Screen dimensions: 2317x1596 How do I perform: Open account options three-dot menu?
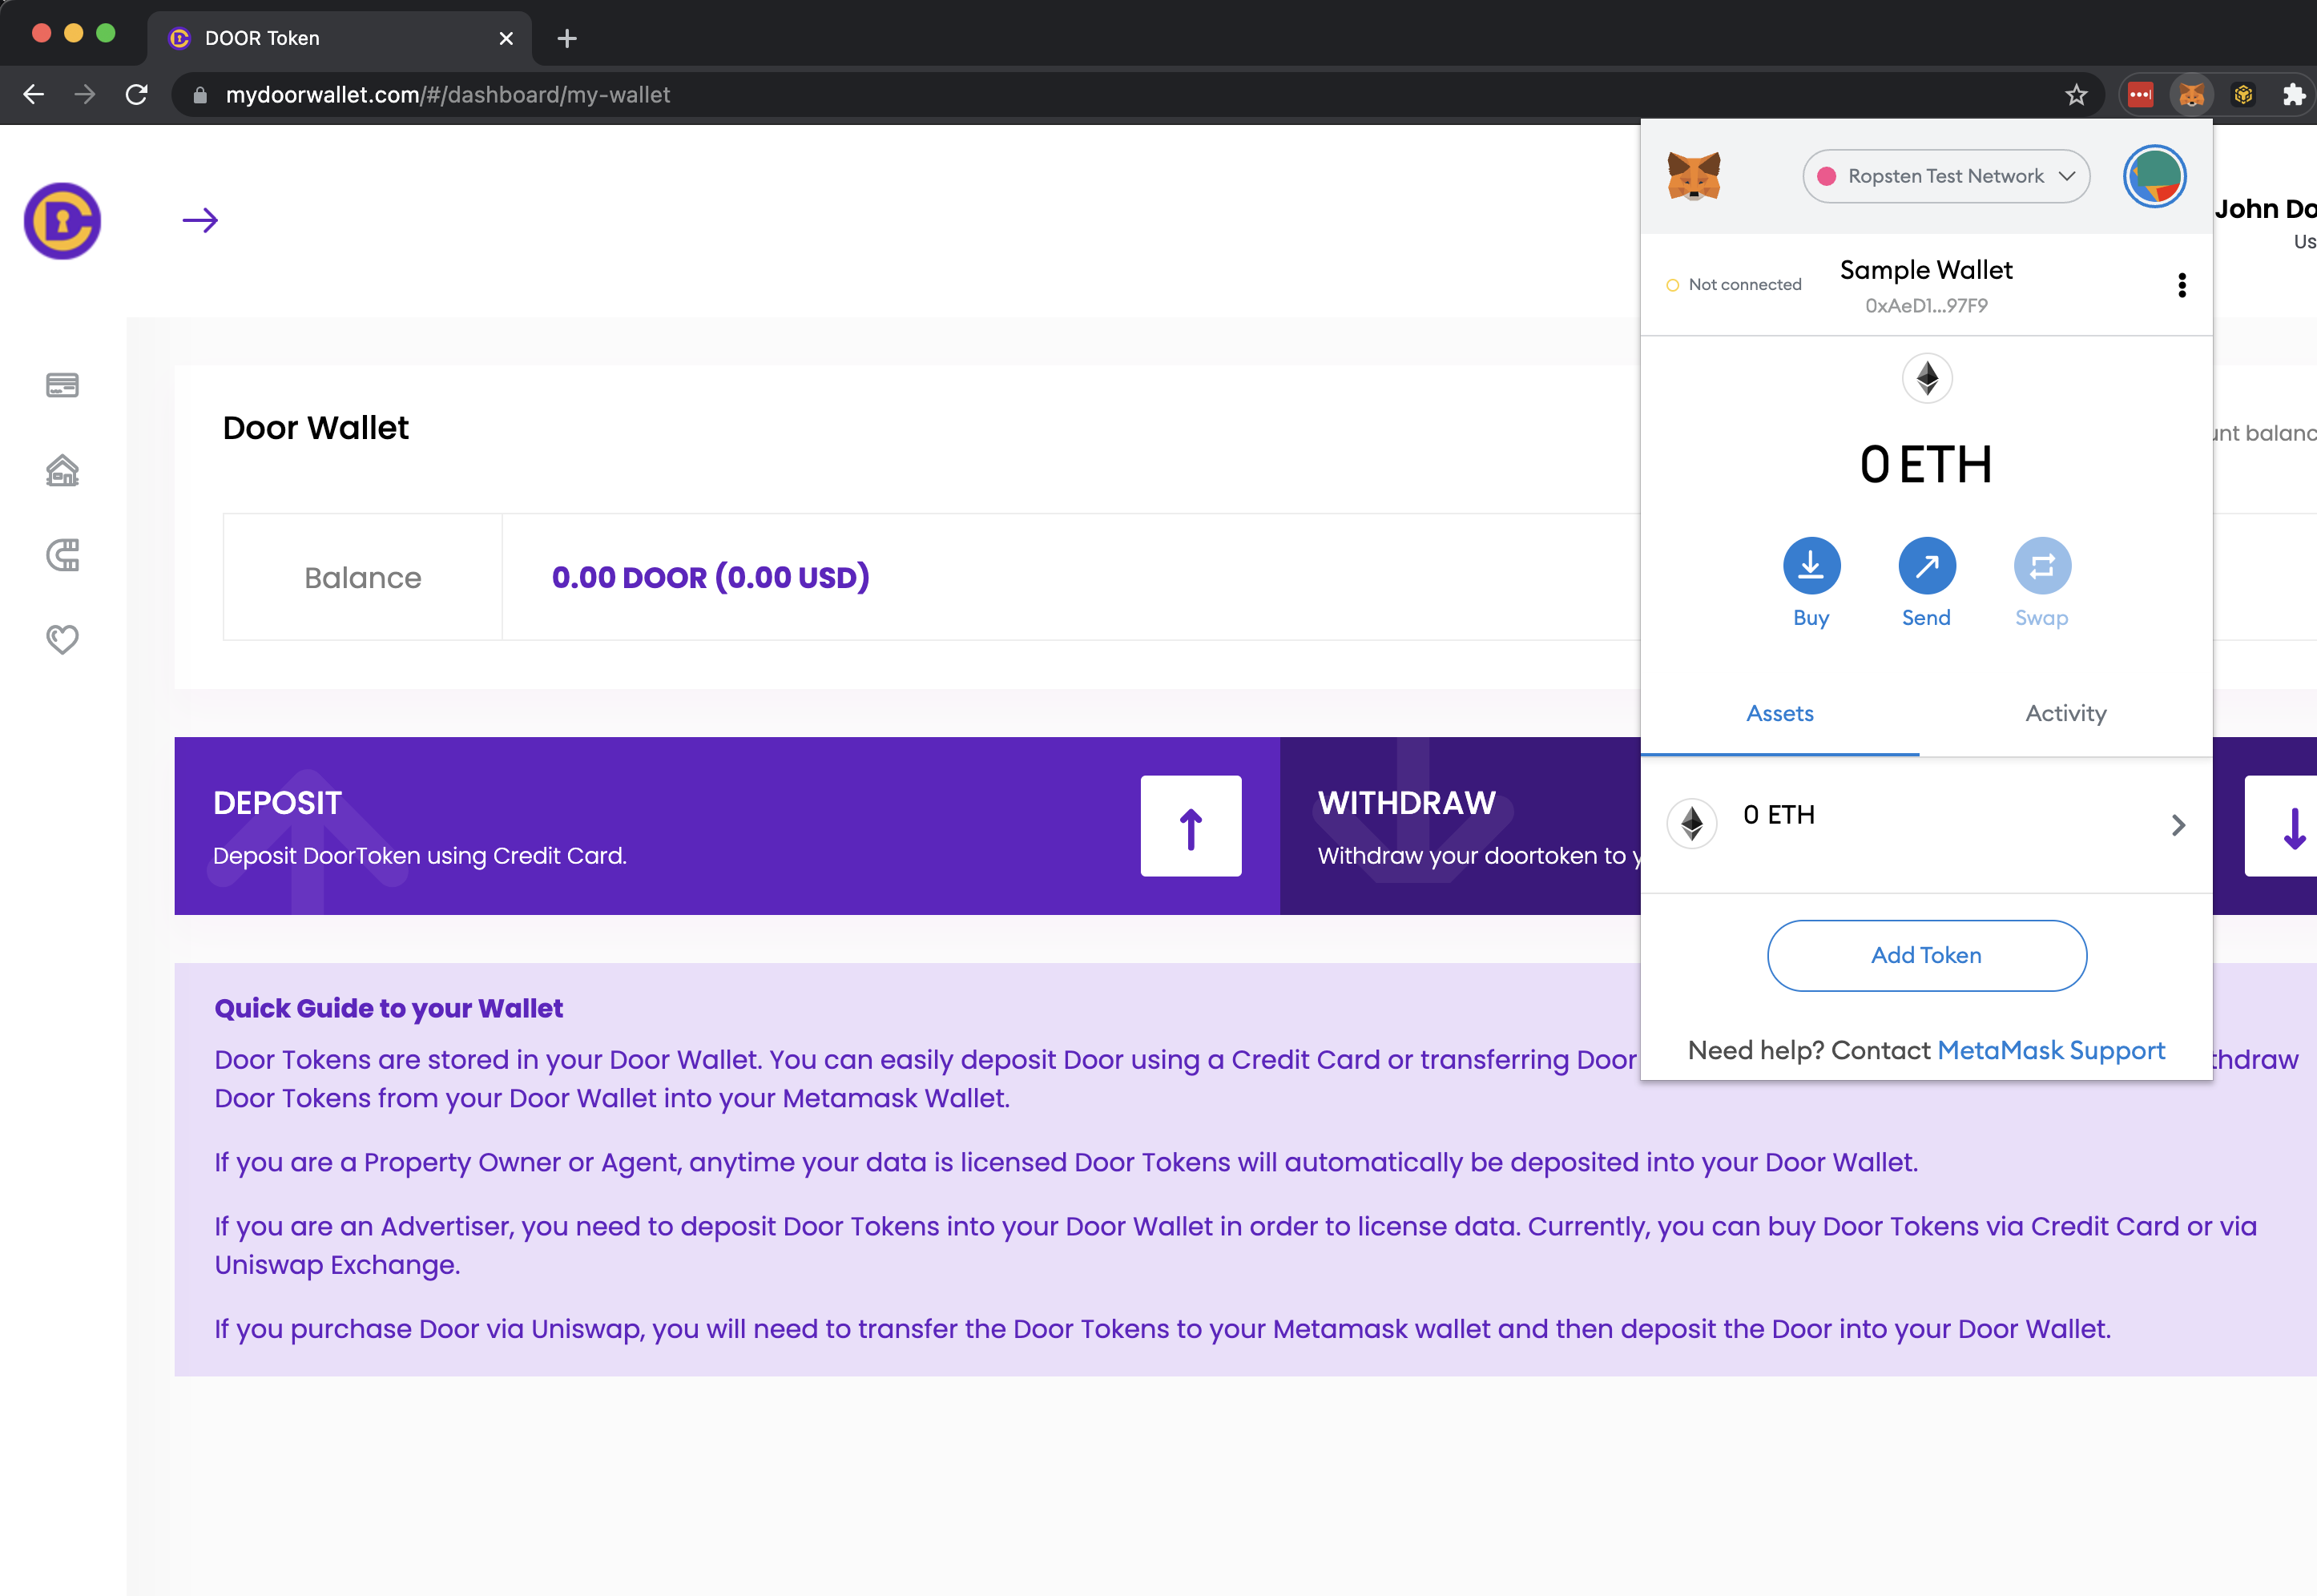[x=2182, y=285]
